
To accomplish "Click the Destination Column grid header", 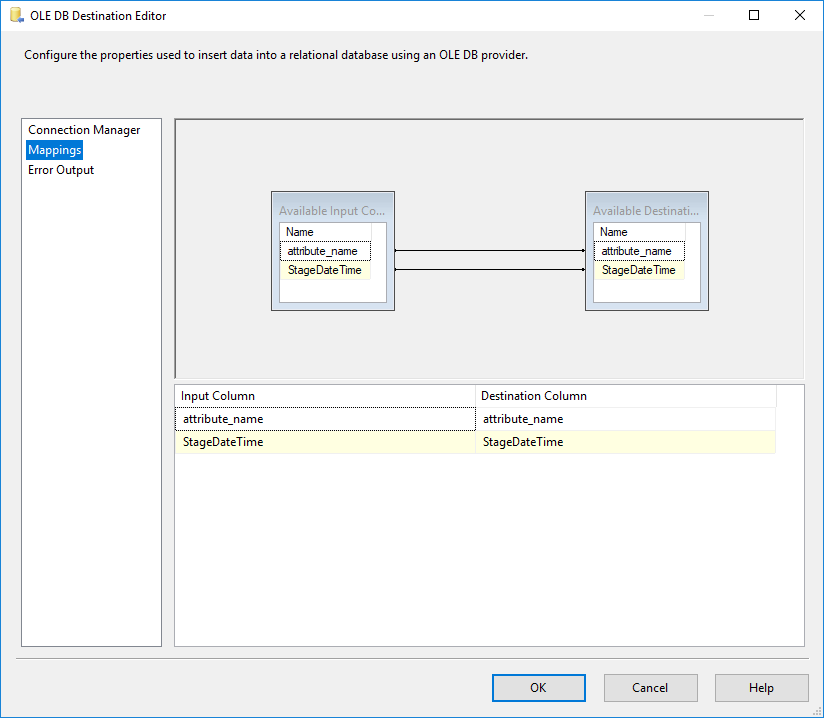I will click(x=625, y=396).
